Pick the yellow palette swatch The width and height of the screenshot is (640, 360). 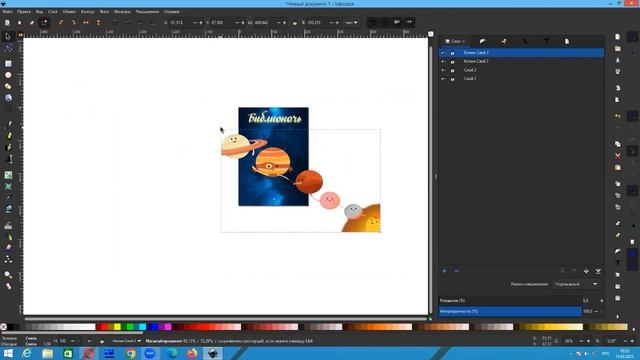(x=118, y=327)
